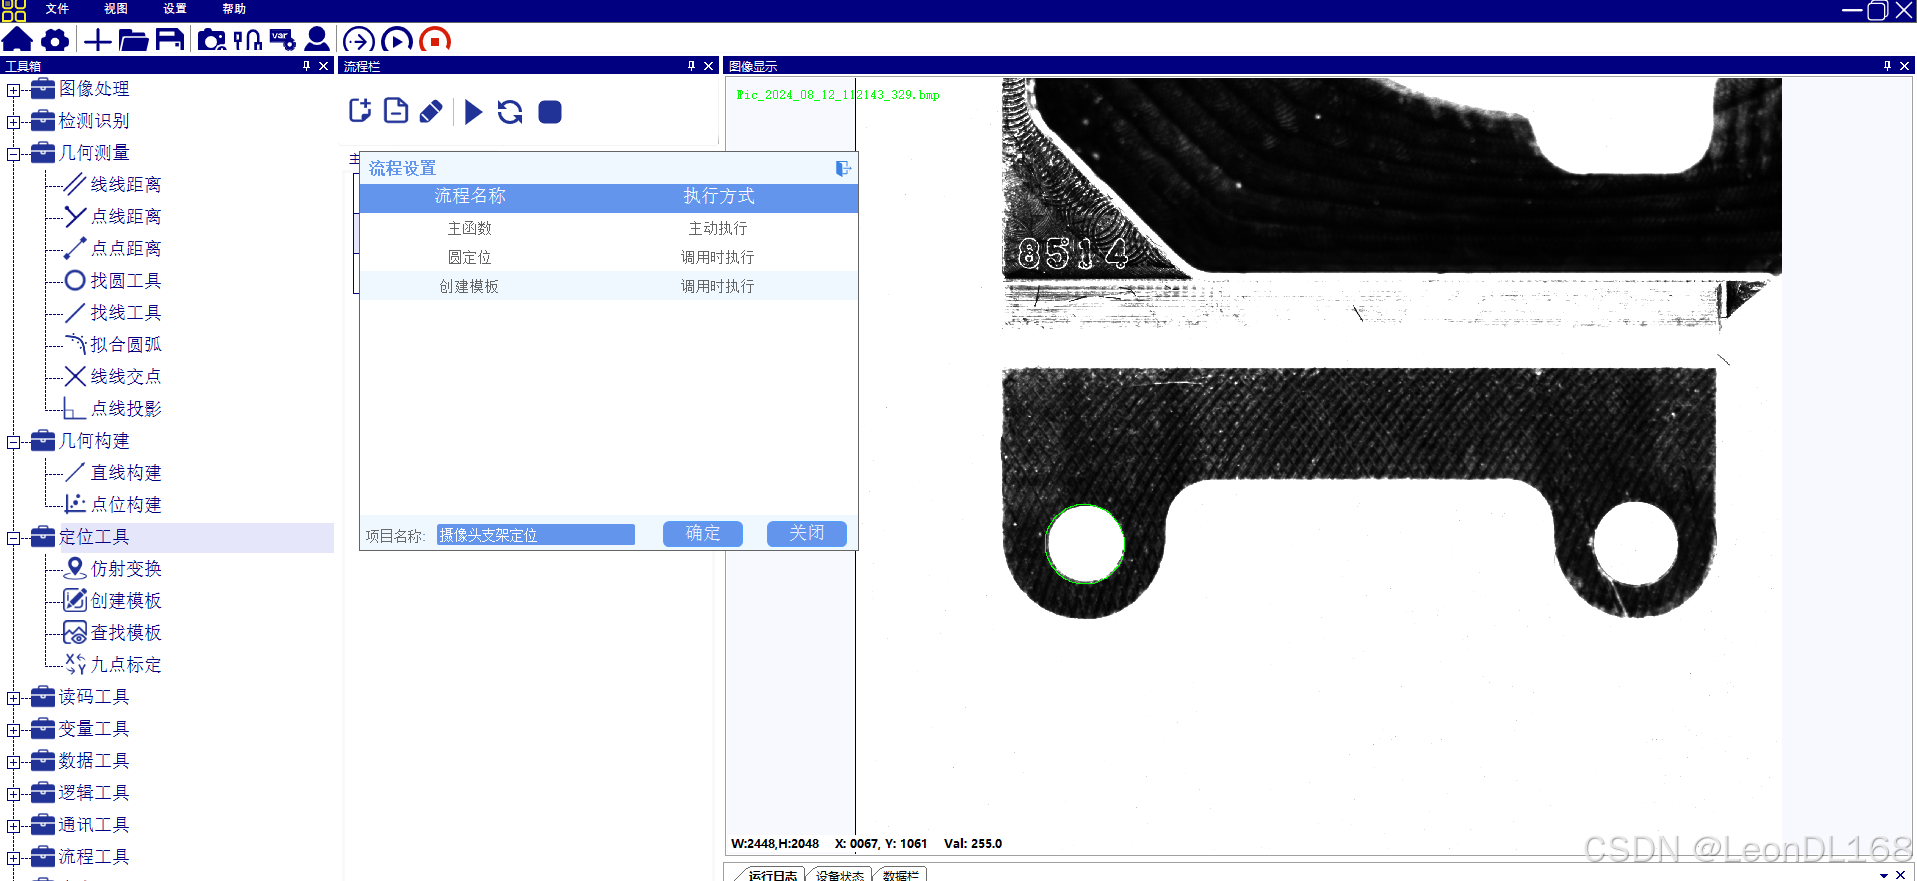
Task: Expand the 变量工具 tree node
Action: pos(13,730)
